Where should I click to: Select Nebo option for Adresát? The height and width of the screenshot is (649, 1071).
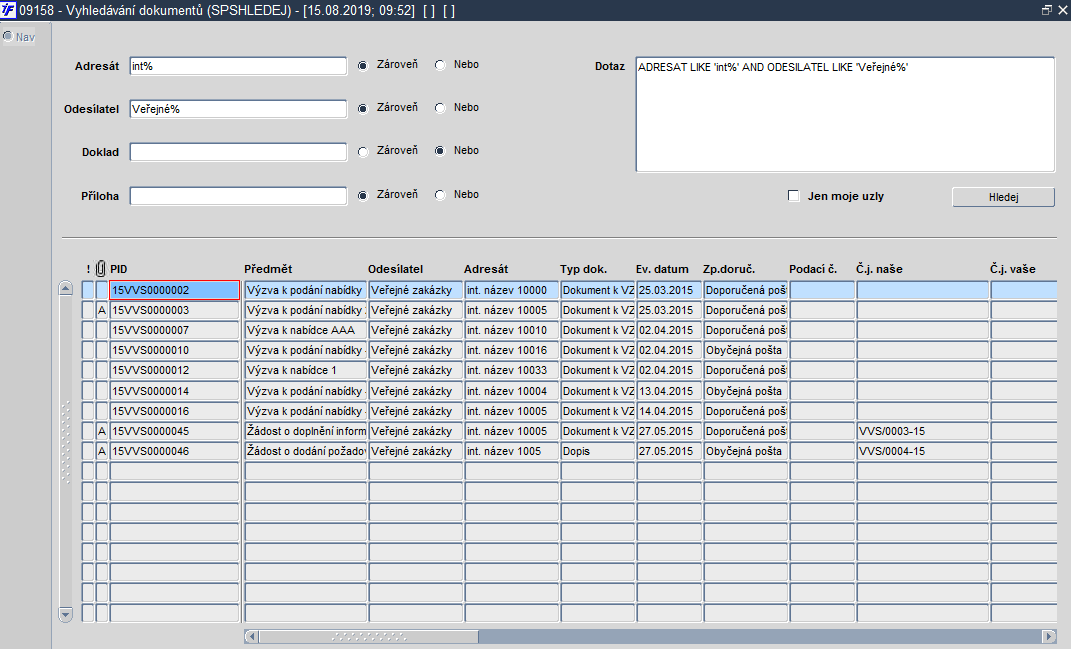(441, 65)
